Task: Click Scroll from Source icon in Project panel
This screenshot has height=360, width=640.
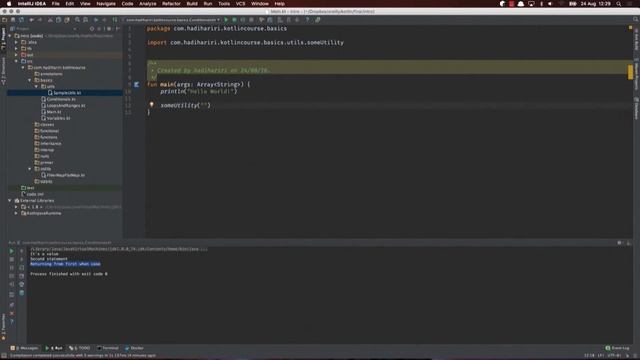Action: pyautogui.click(x=92, y=29)
